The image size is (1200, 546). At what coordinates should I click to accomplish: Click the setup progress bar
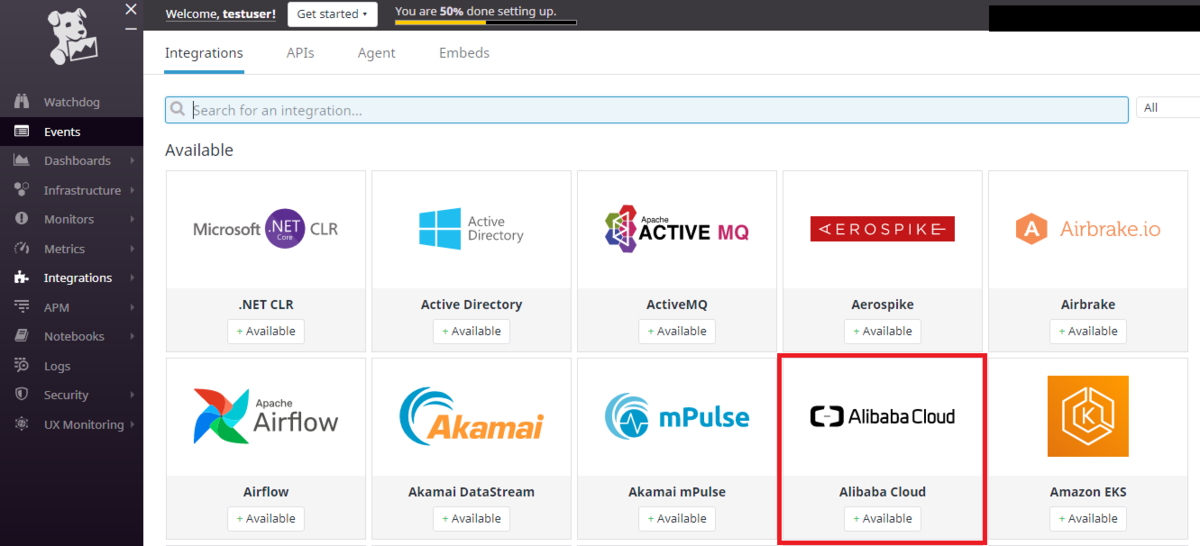(x=485, y=22)
